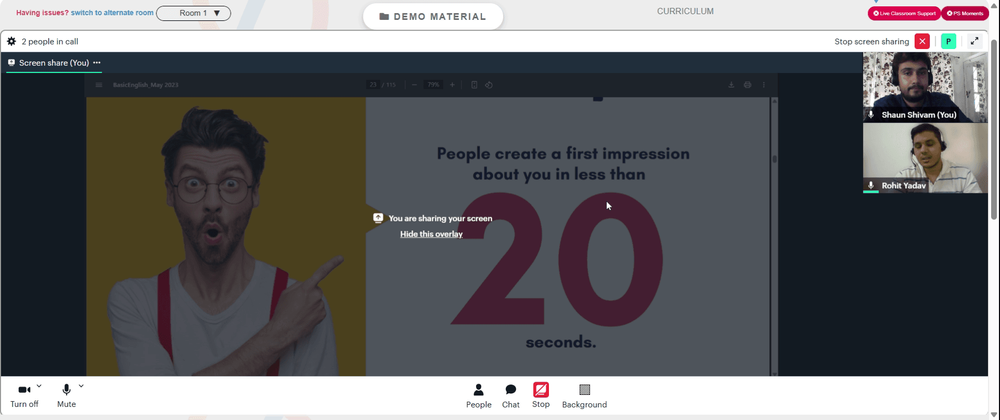Open call settings gear icon

[11, 41]
